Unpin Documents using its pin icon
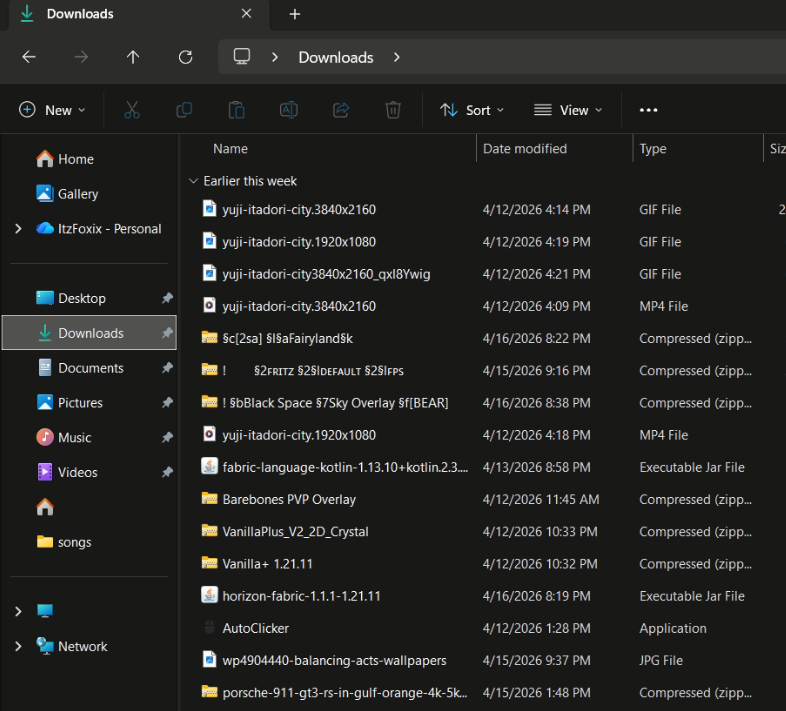 click(167, 368)
